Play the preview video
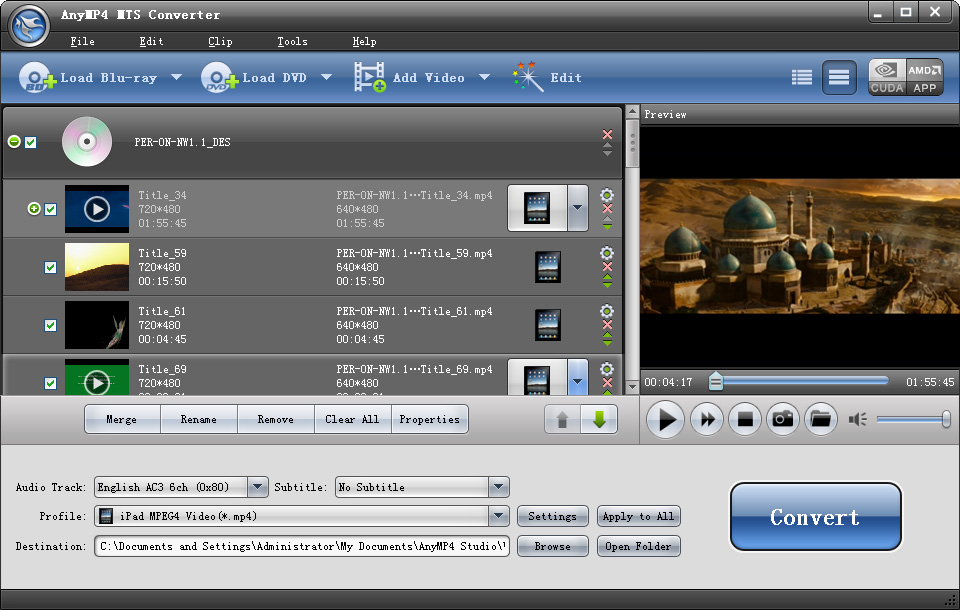This screenshot has width=960, height=610. pos(665,420)
